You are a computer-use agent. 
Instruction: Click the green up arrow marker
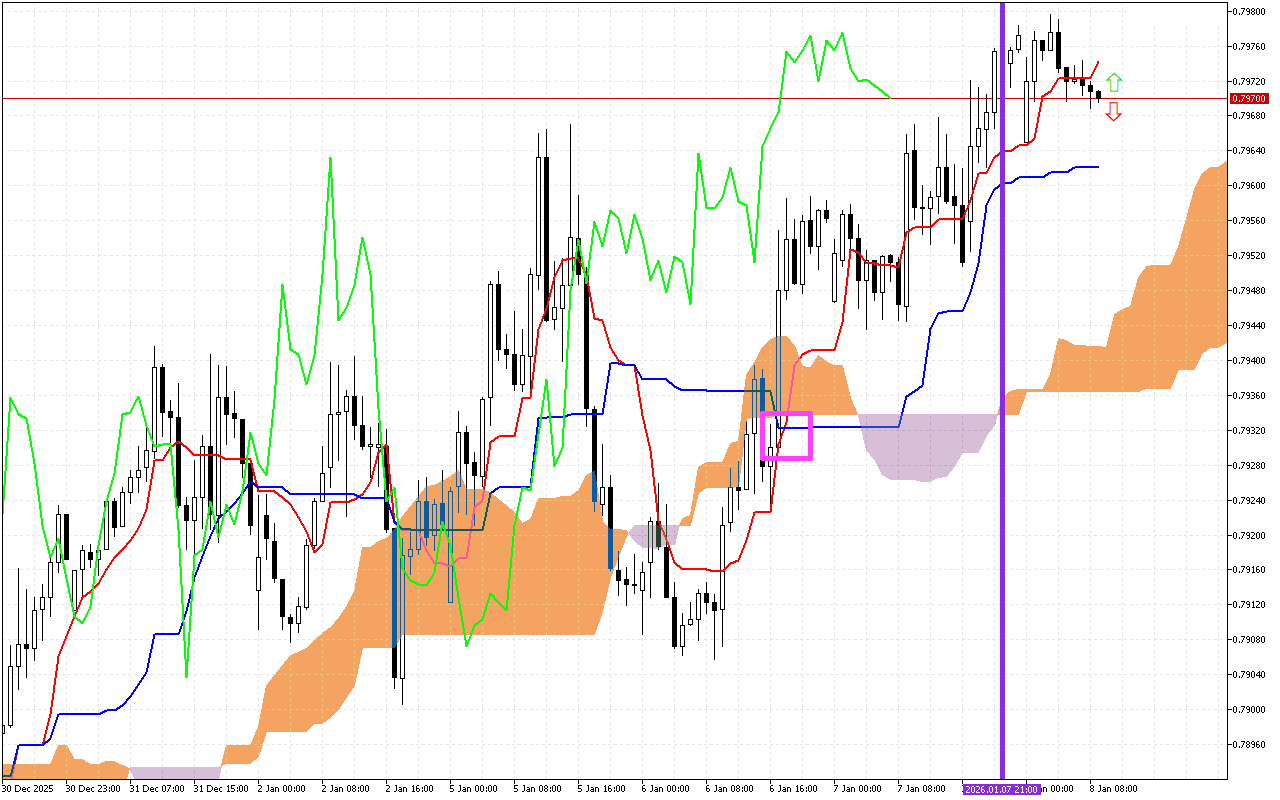click(1114, 82)
